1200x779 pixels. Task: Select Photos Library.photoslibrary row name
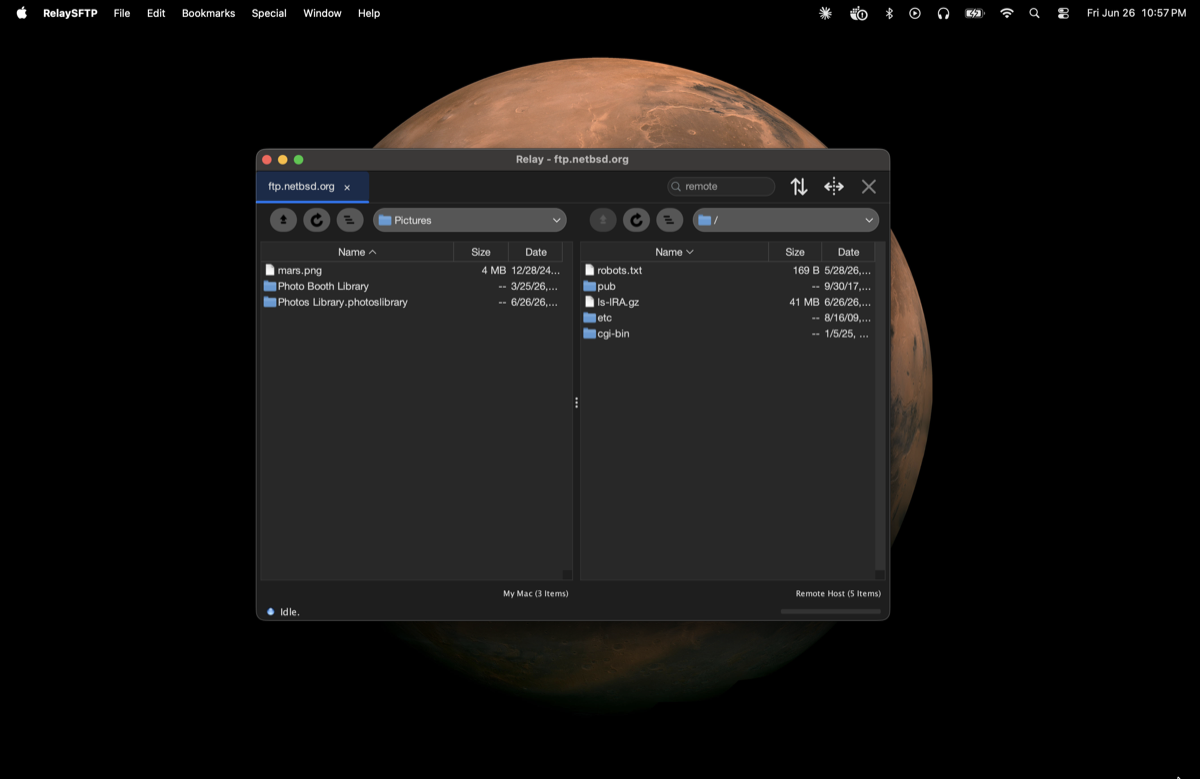[343, 302]
